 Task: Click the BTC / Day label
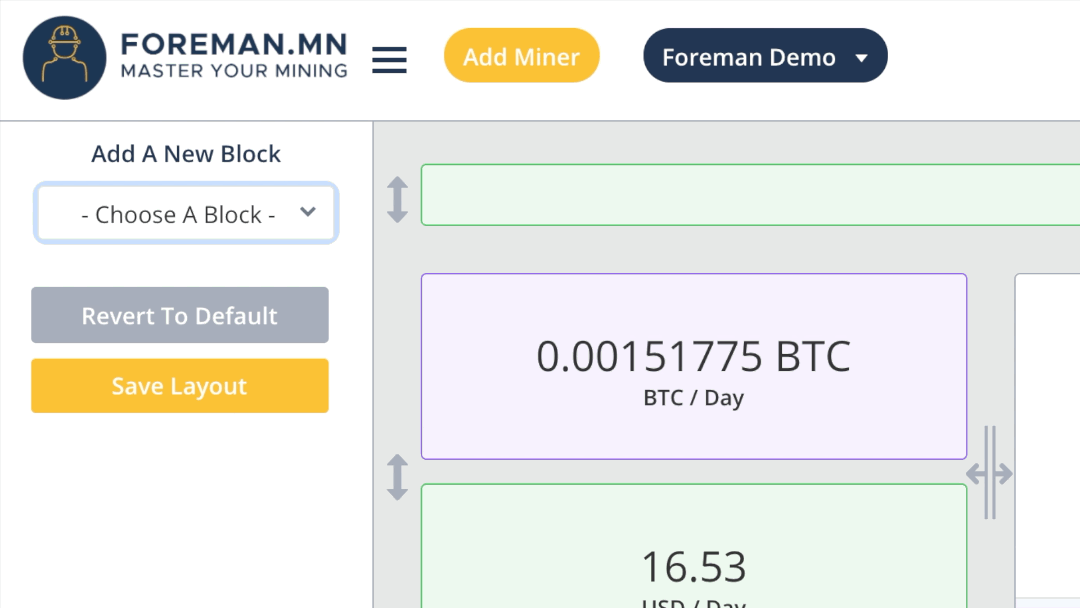(694, 398)
